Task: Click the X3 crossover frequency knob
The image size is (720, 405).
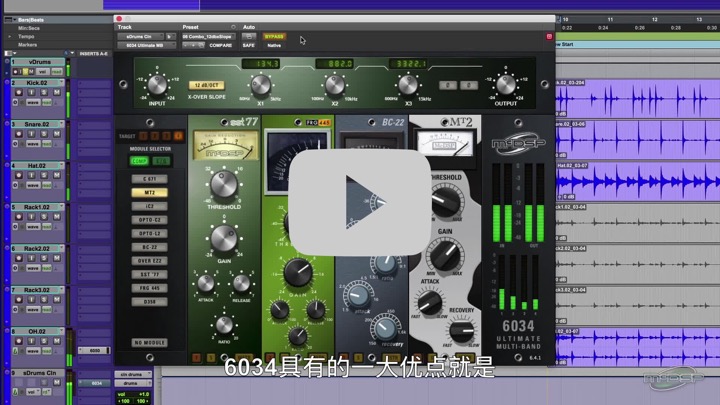Action: click(408, 85)
